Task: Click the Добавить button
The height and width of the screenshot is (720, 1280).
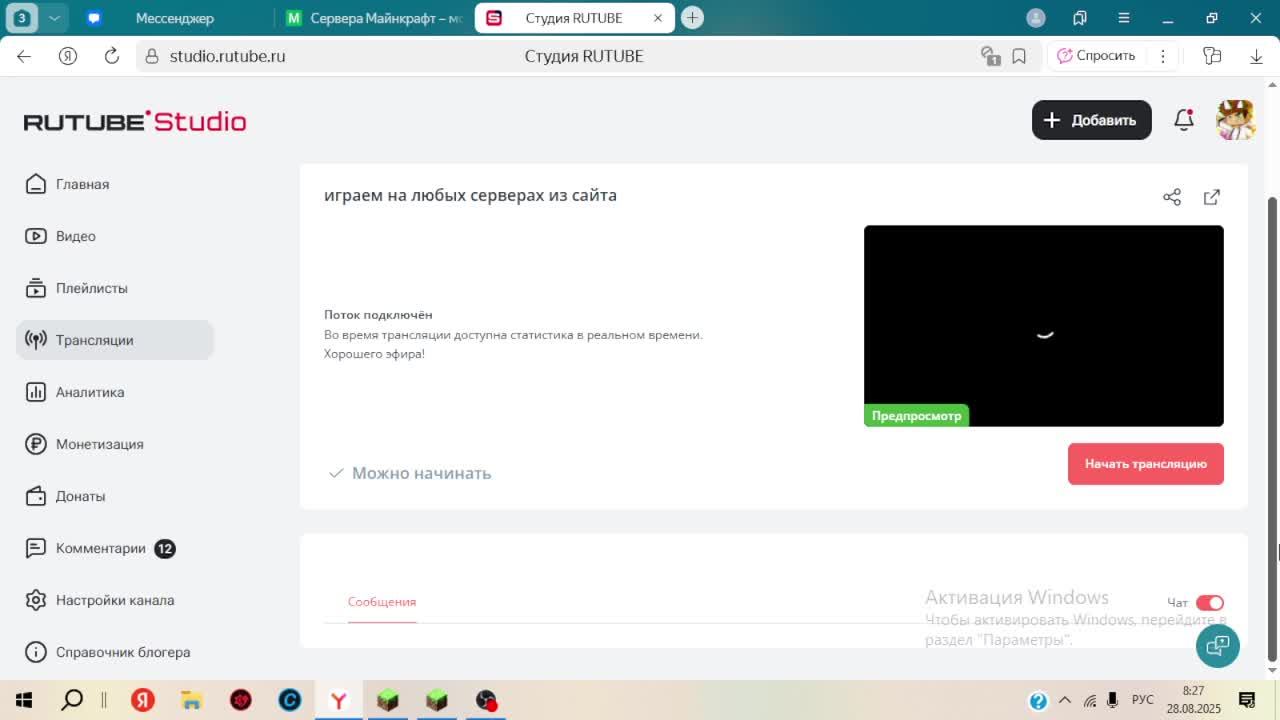Action: 1092,120
